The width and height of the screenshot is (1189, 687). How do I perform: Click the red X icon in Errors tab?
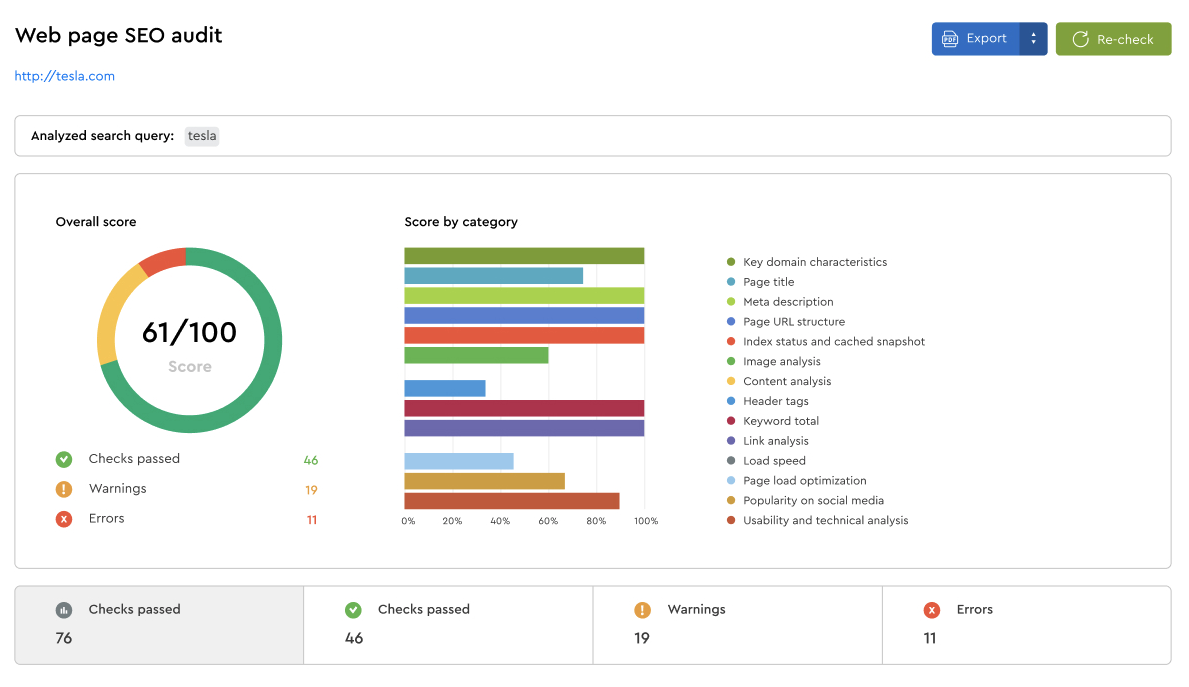[932, 610]
